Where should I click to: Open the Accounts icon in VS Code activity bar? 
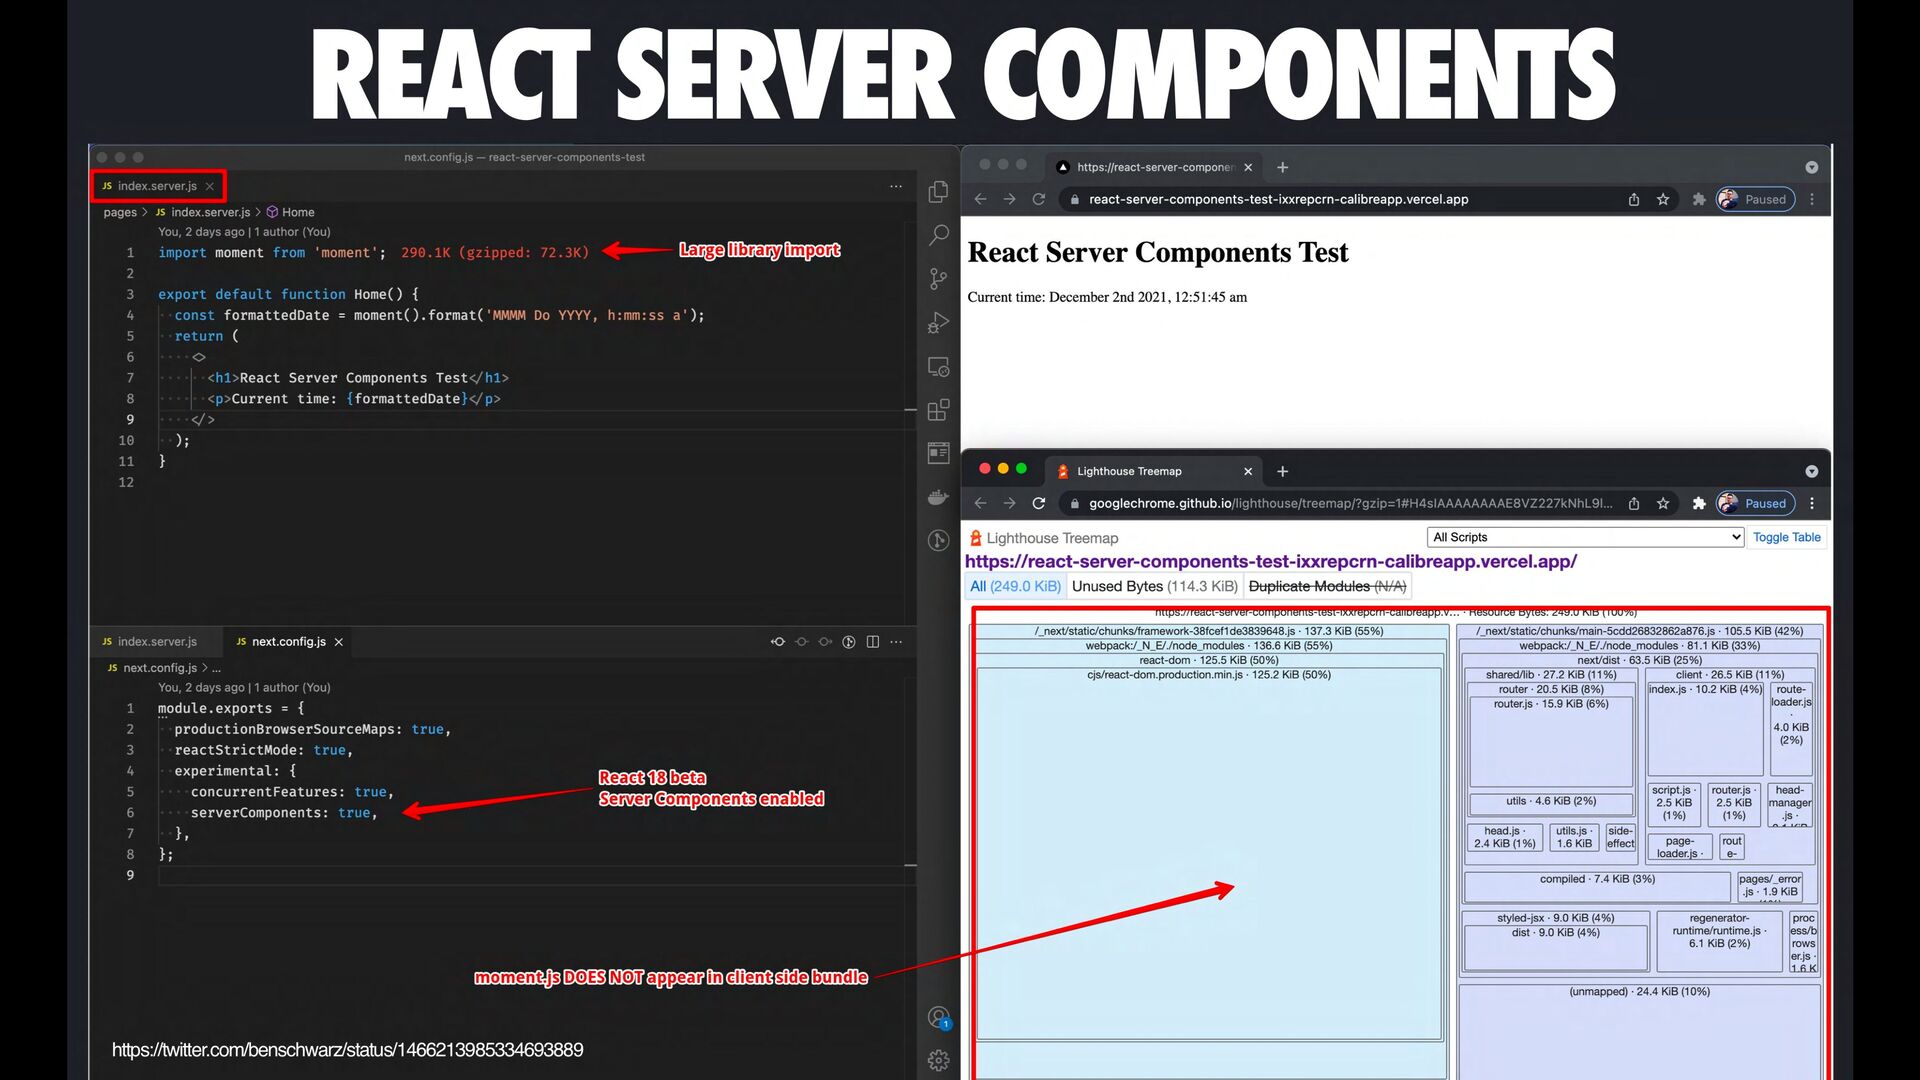938,1018
